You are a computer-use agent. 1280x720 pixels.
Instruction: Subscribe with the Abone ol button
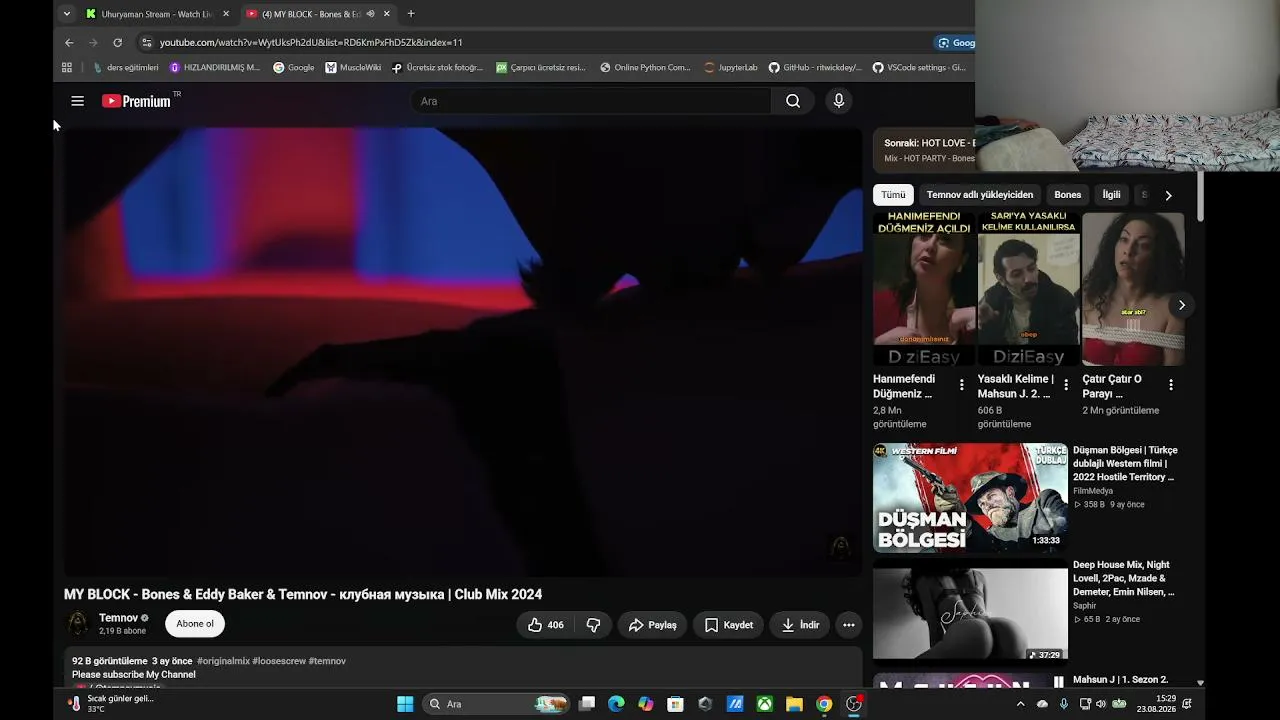[x=195, y=624]
